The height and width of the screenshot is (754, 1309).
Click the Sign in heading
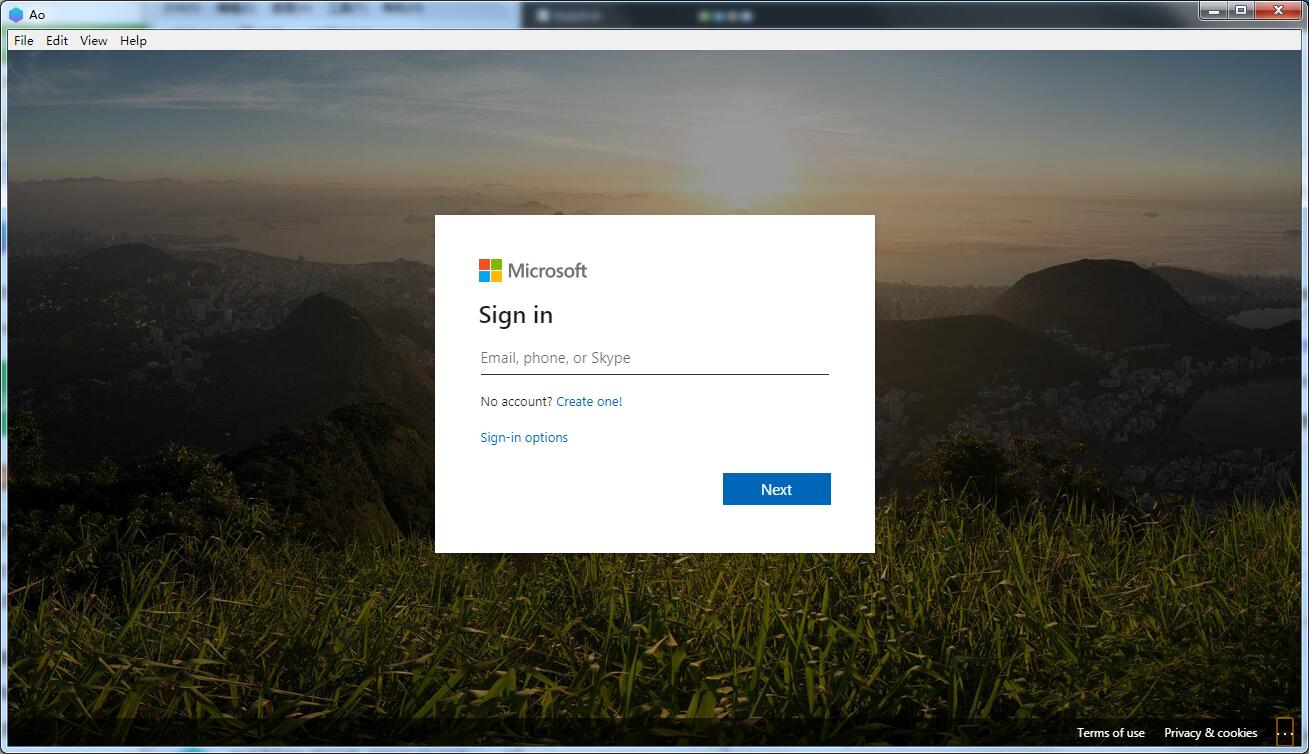pyautogui.click(x=515, y=315)
